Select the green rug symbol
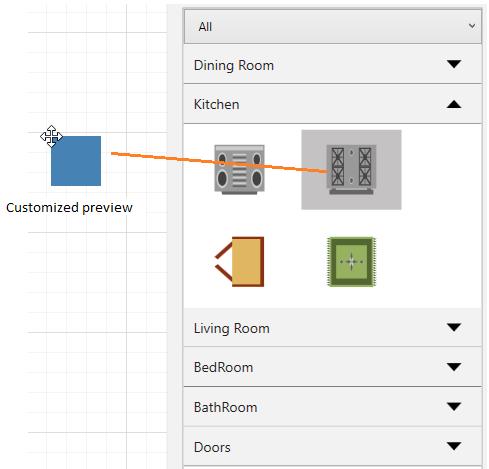Screen dimensions: 489x469 [x=351, y=262]
